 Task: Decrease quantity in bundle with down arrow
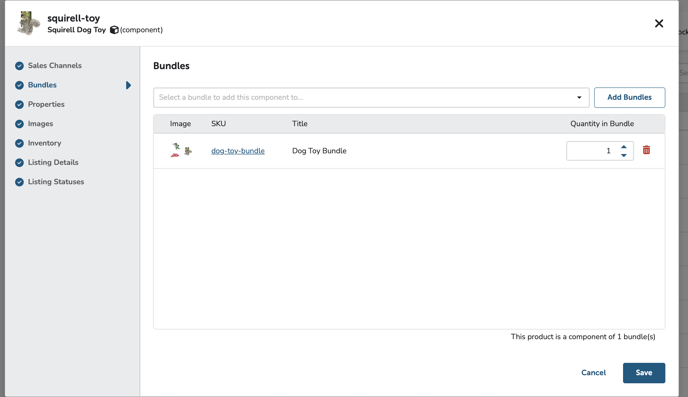point(624,155)
